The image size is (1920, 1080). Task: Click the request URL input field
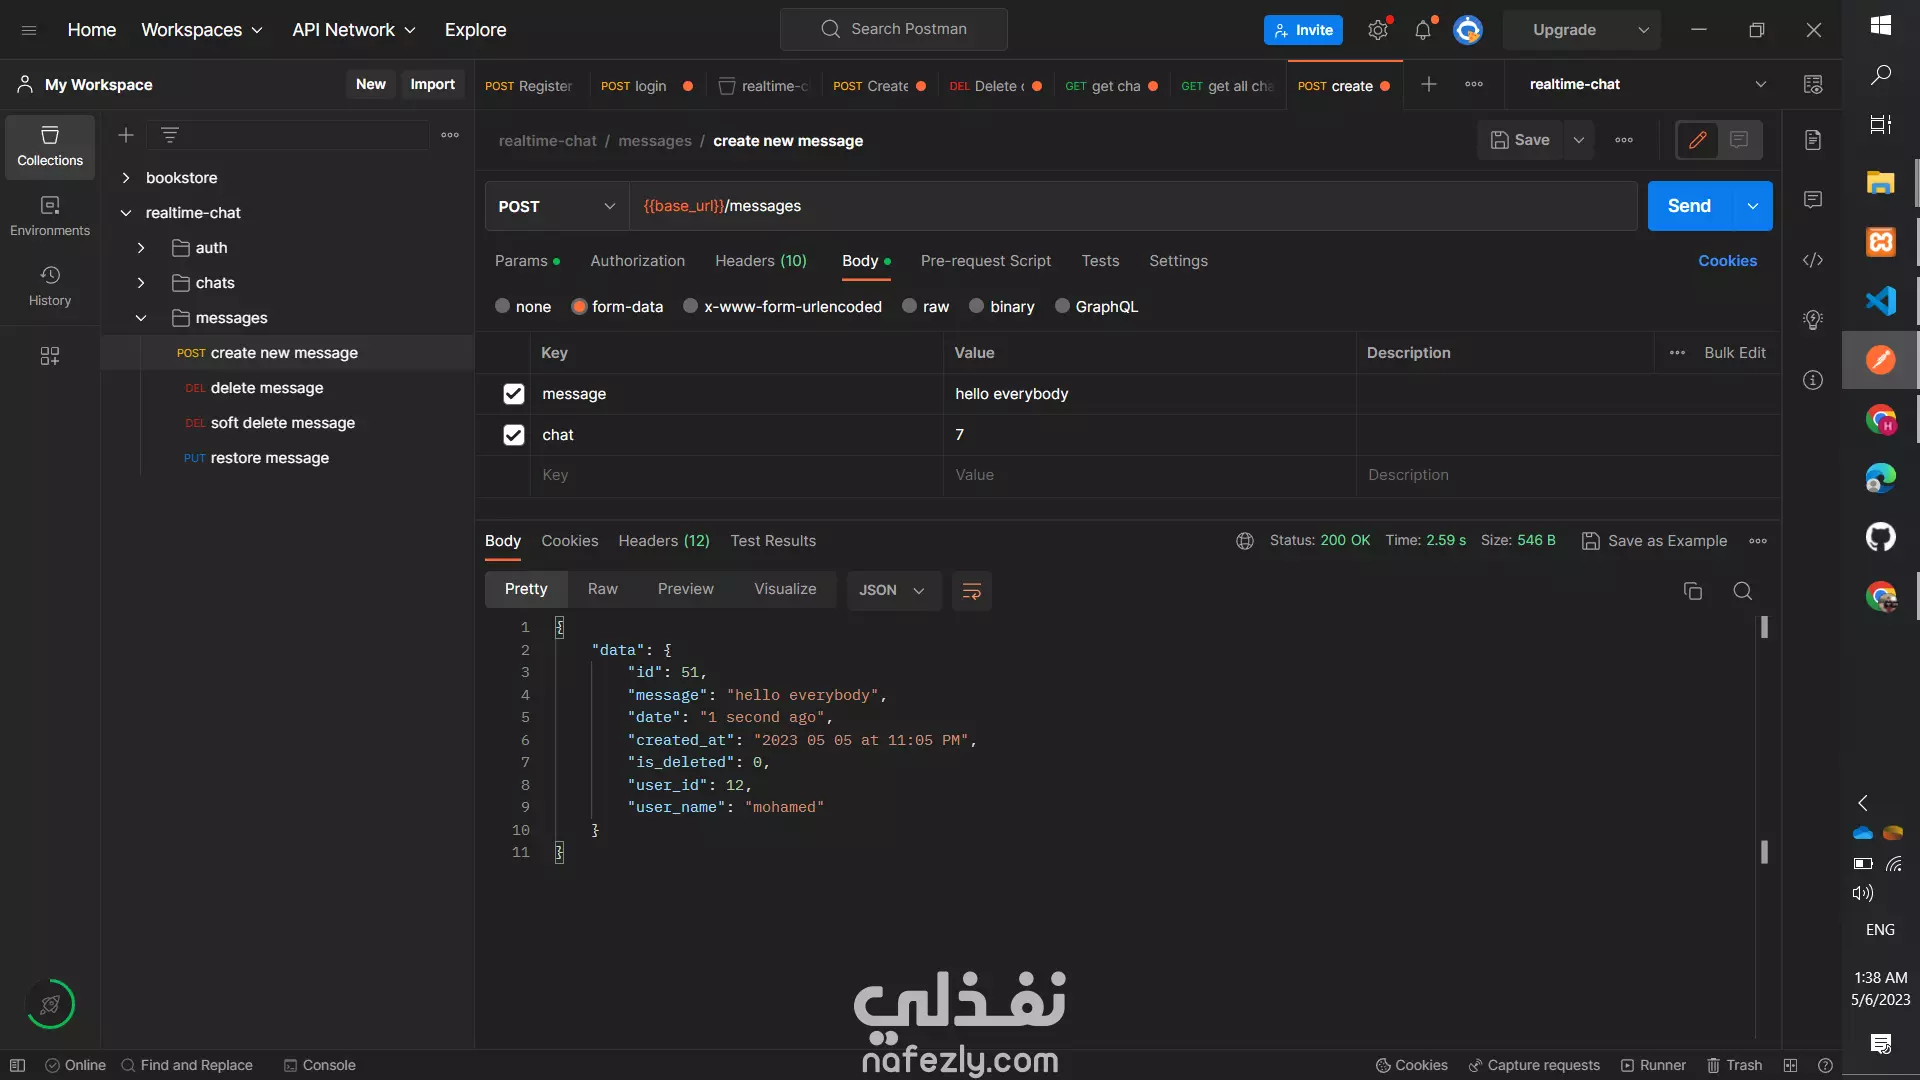[1133, 206]
